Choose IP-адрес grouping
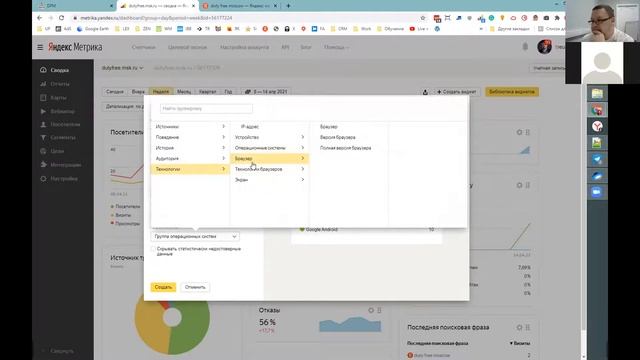 pos(250,127)
